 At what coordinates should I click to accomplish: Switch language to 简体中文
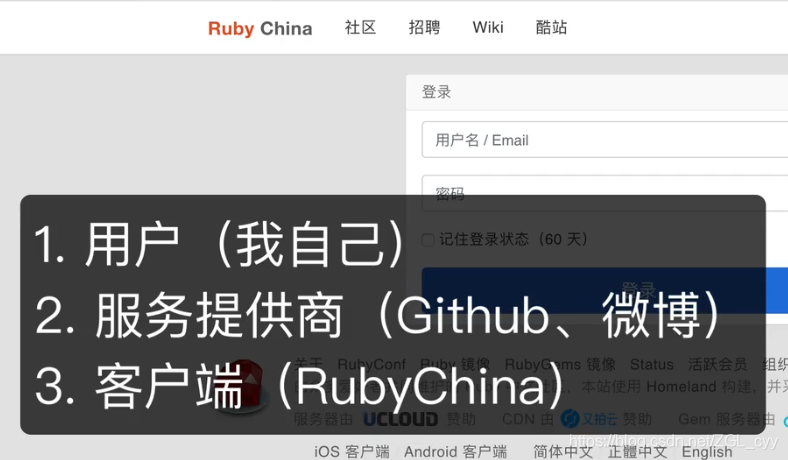(x=563, y=451)
